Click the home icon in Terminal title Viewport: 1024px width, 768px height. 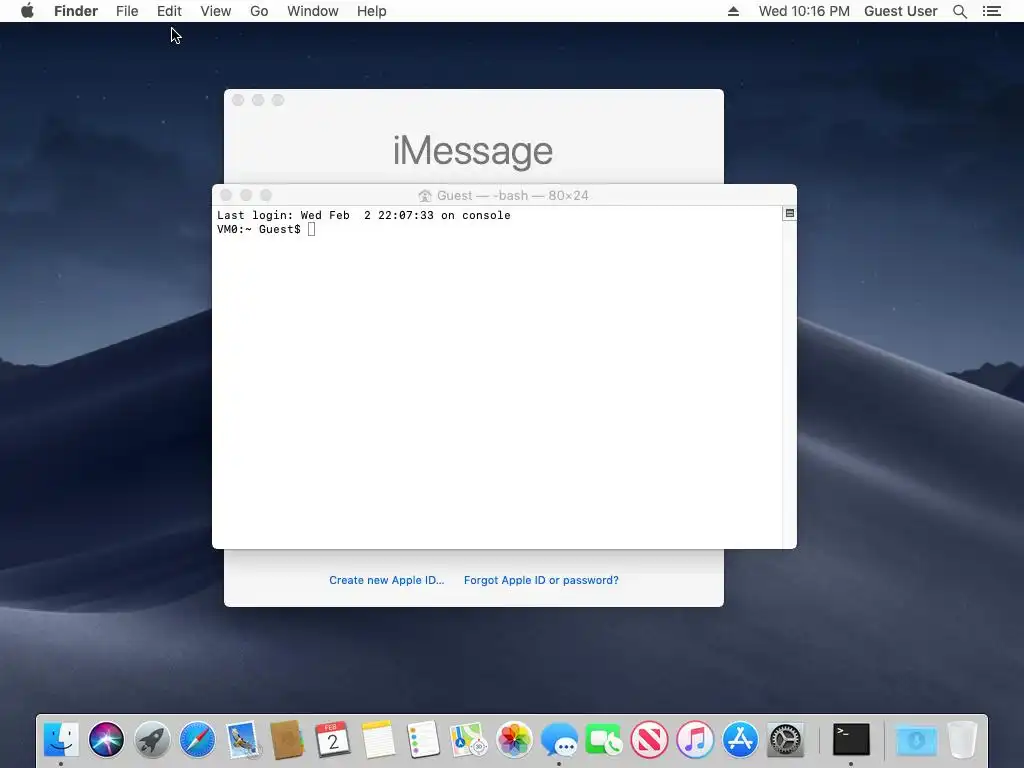(x=425, y=196)
